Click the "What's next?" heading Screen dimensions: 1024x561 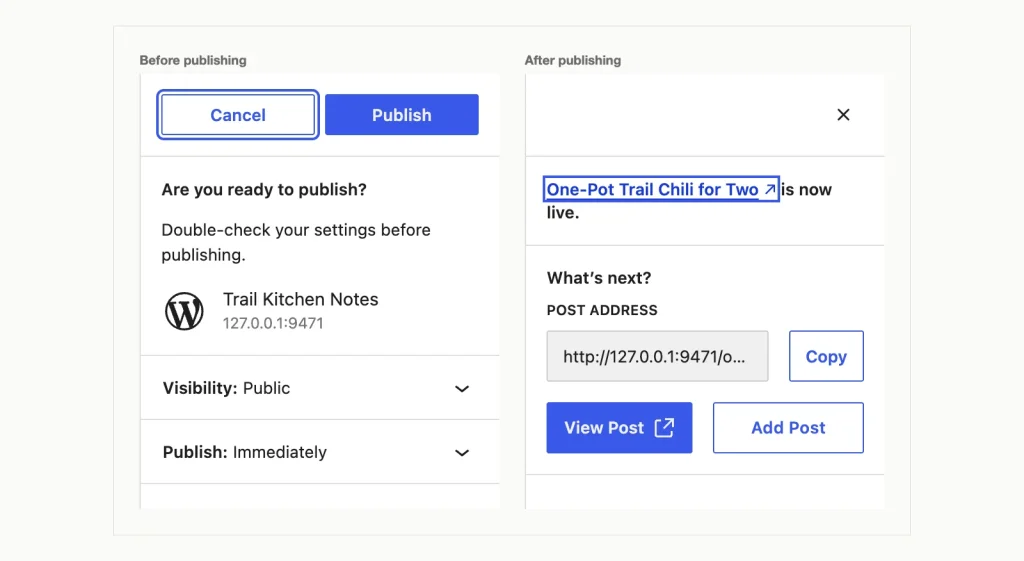tap(599, 278)
